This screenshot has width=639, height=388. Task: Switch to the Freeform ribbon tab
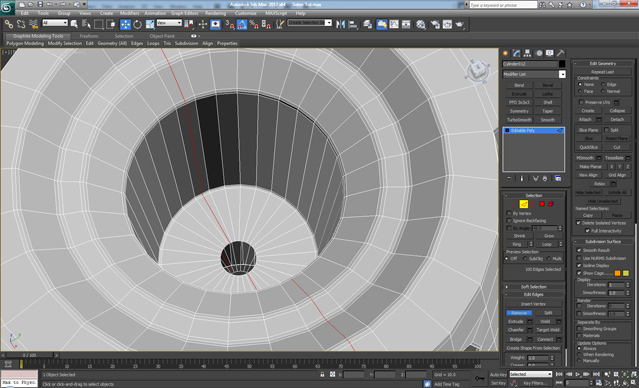click(89, 36)
